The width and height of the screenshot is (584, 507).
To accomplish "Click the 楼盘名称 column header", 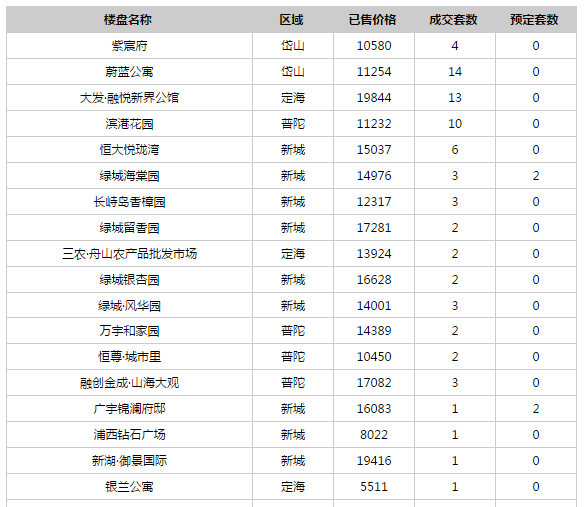I will 127,20.
